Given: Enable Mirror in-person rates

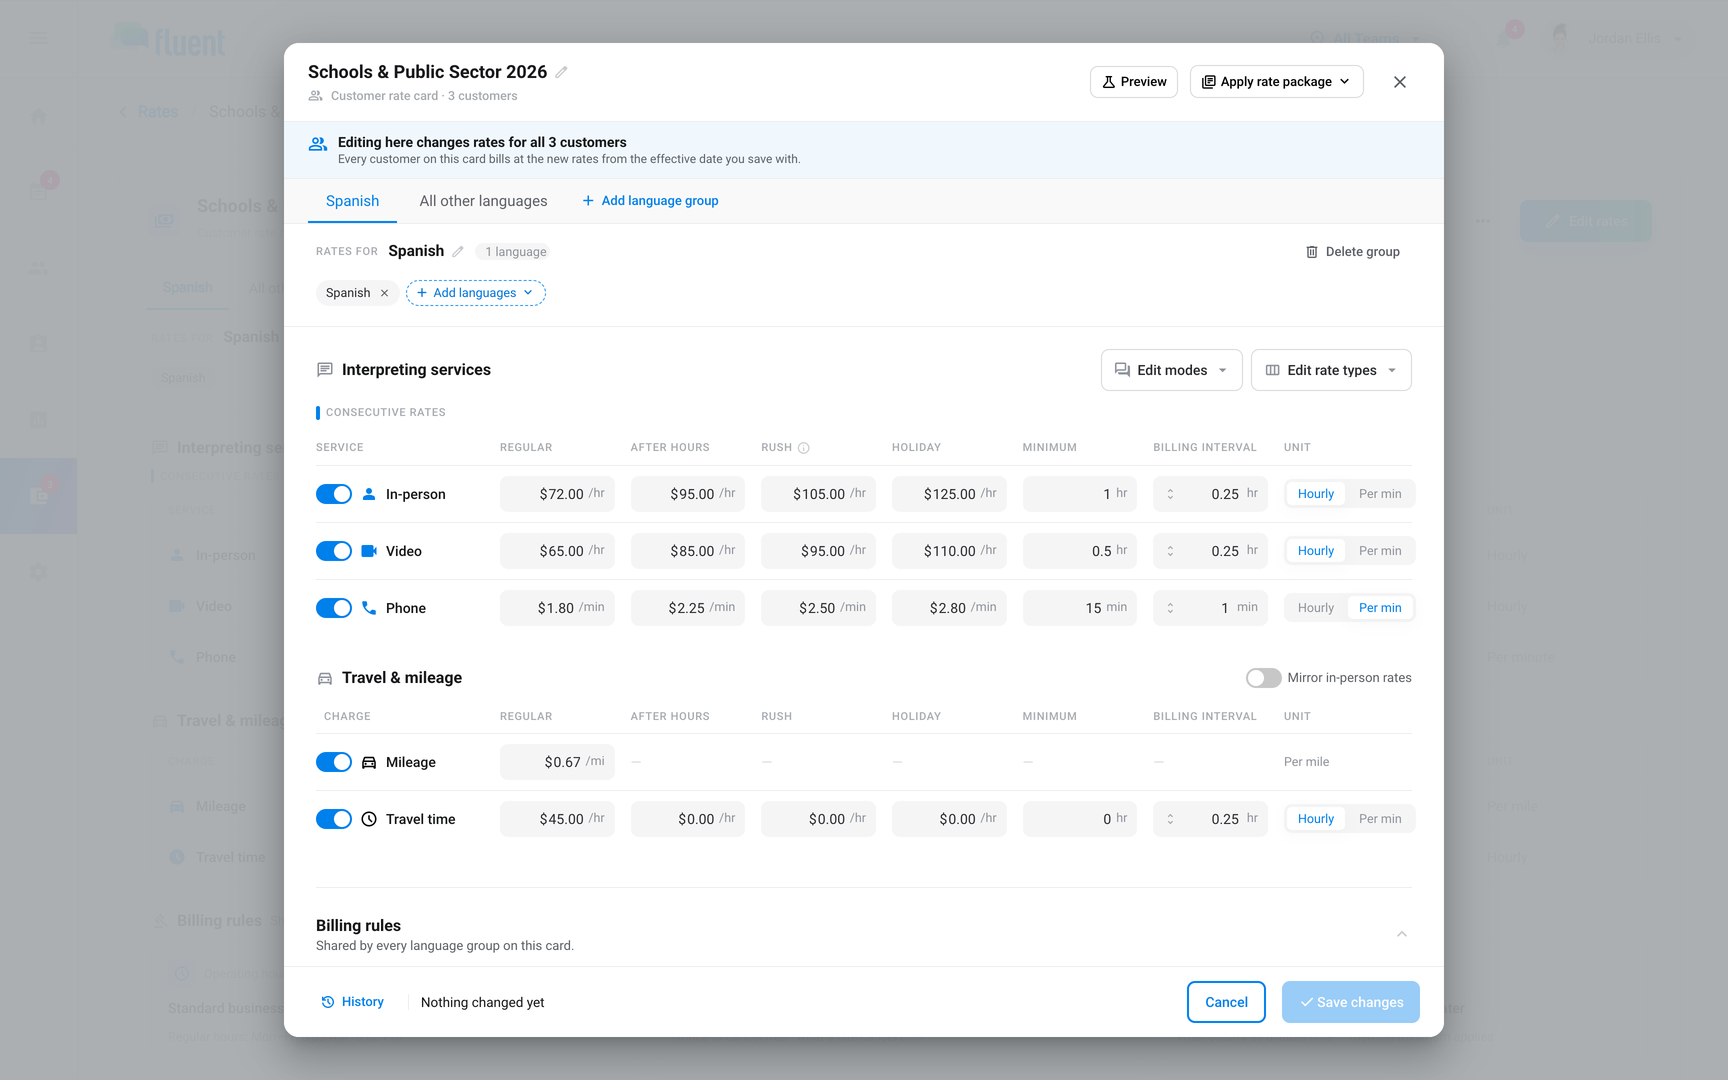Looking at the screenshot, I should [1264, 678].
